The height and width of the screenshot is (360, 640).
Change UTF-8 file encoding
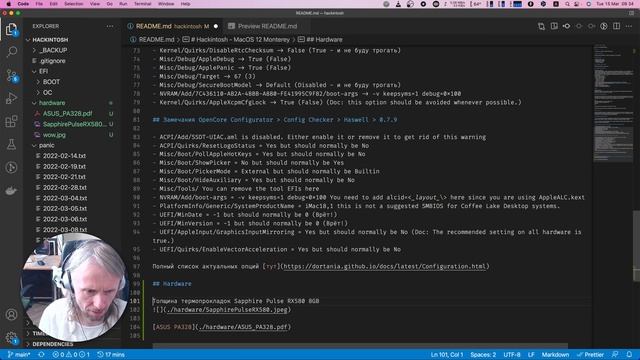click(x=511, y=355)
